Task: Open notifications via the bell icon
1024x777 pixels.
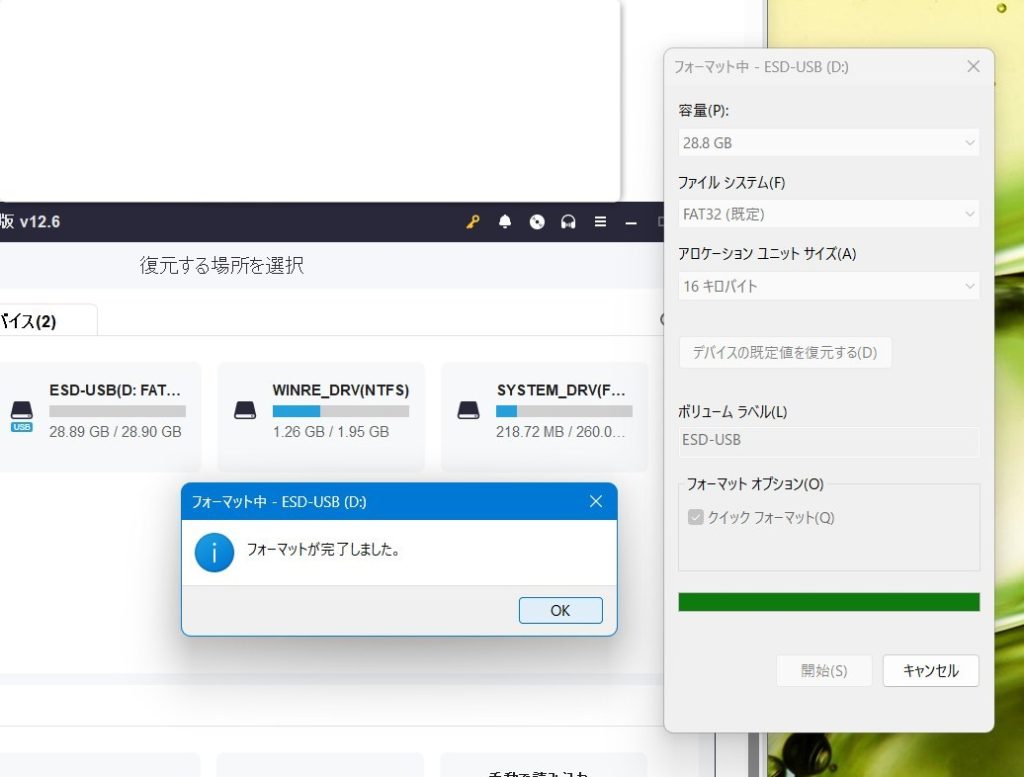Action: [x=505, y=222]
